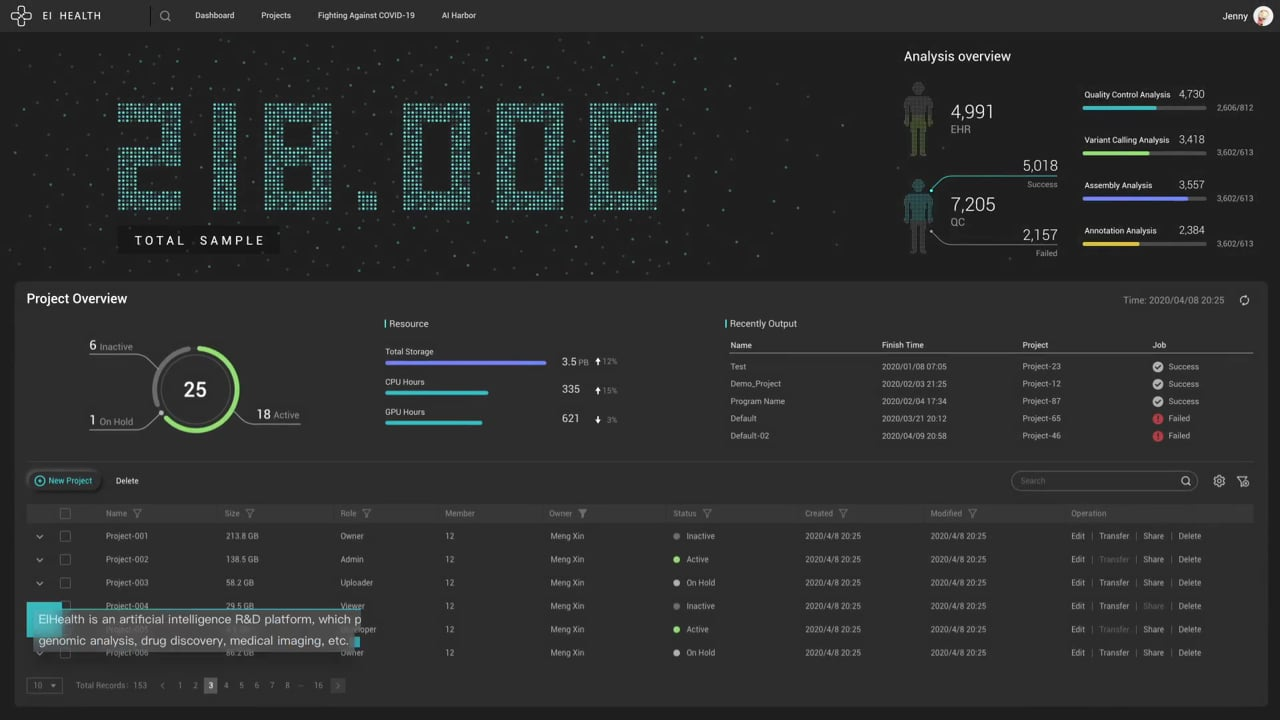Click the Name column filter icon
The height and width of the screenshot is (720, 1280).
pos(137,514)
